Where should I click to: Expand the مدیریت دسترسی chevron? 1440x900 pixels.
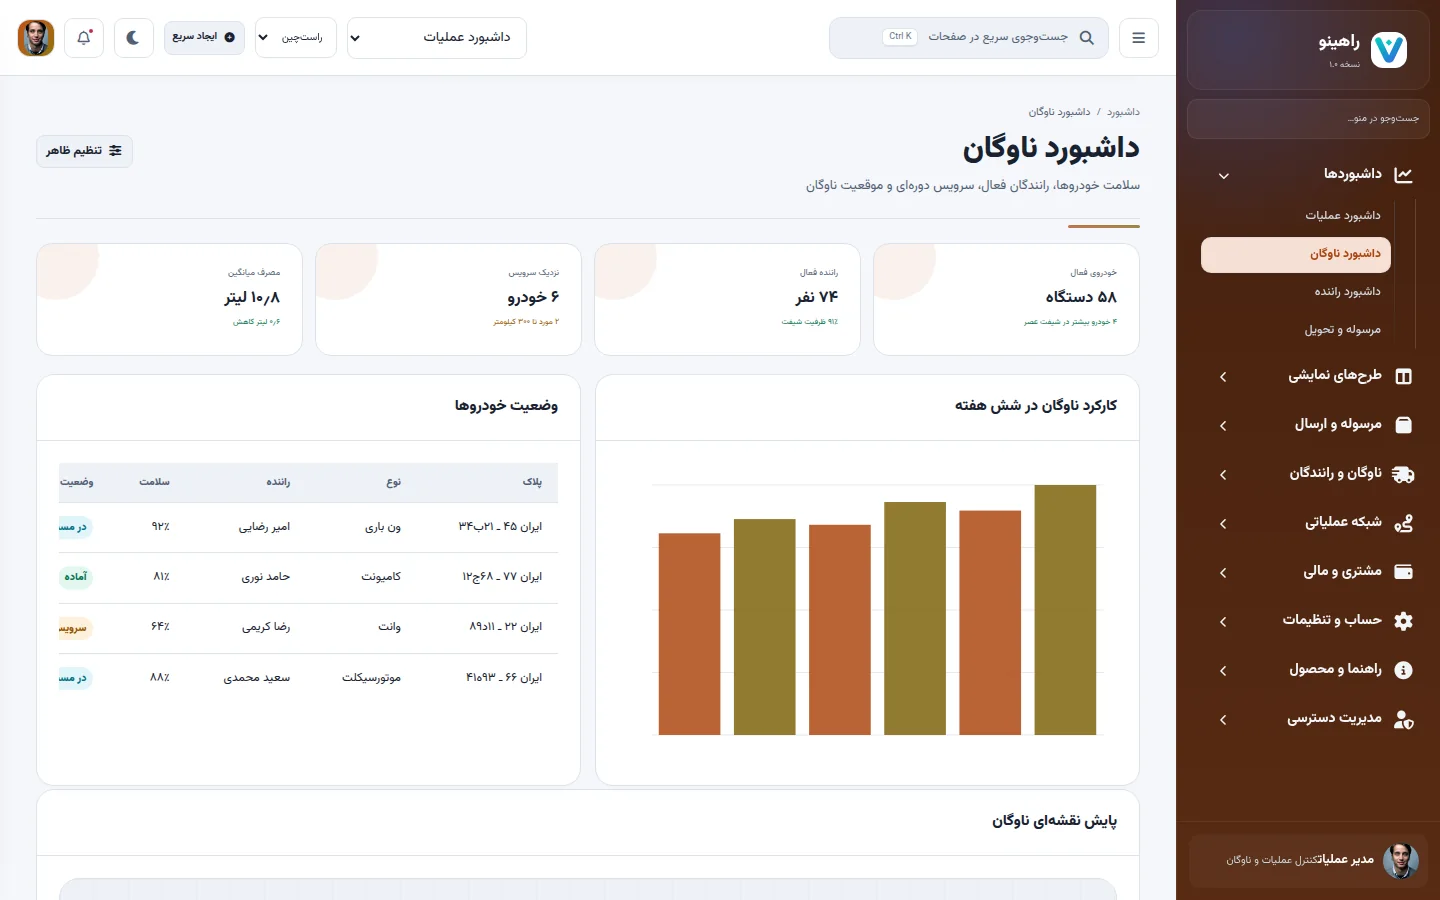tap(1223, 720)
